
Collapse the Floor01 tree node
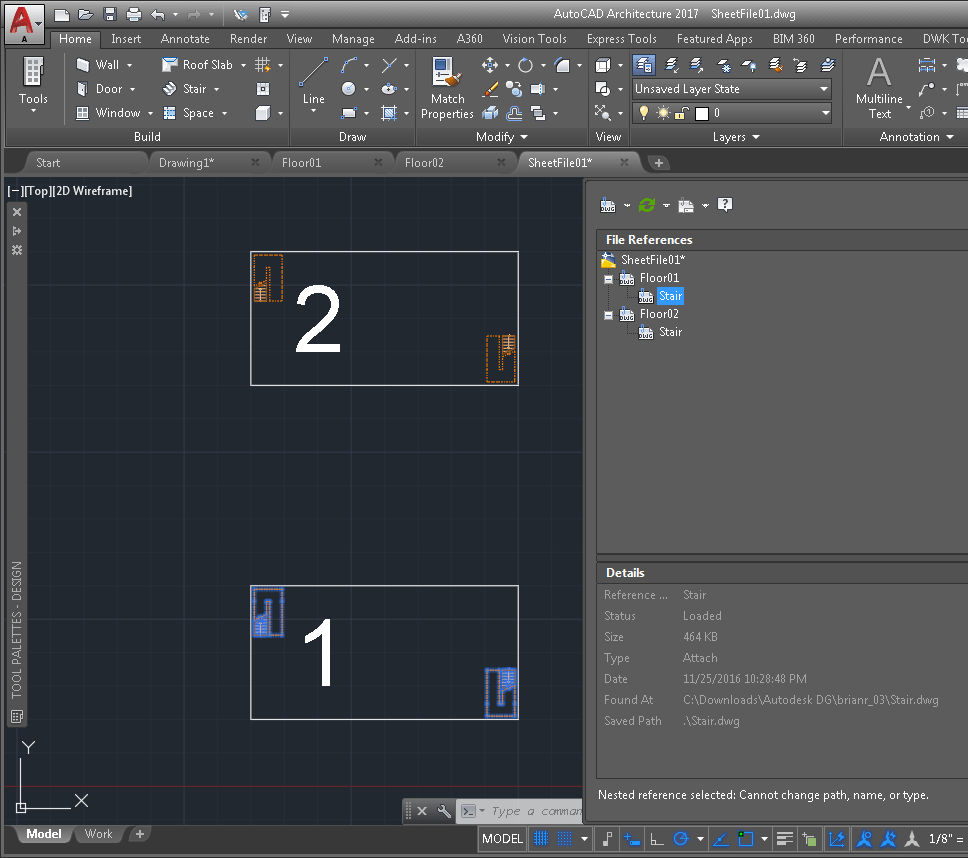coord(608,278)
